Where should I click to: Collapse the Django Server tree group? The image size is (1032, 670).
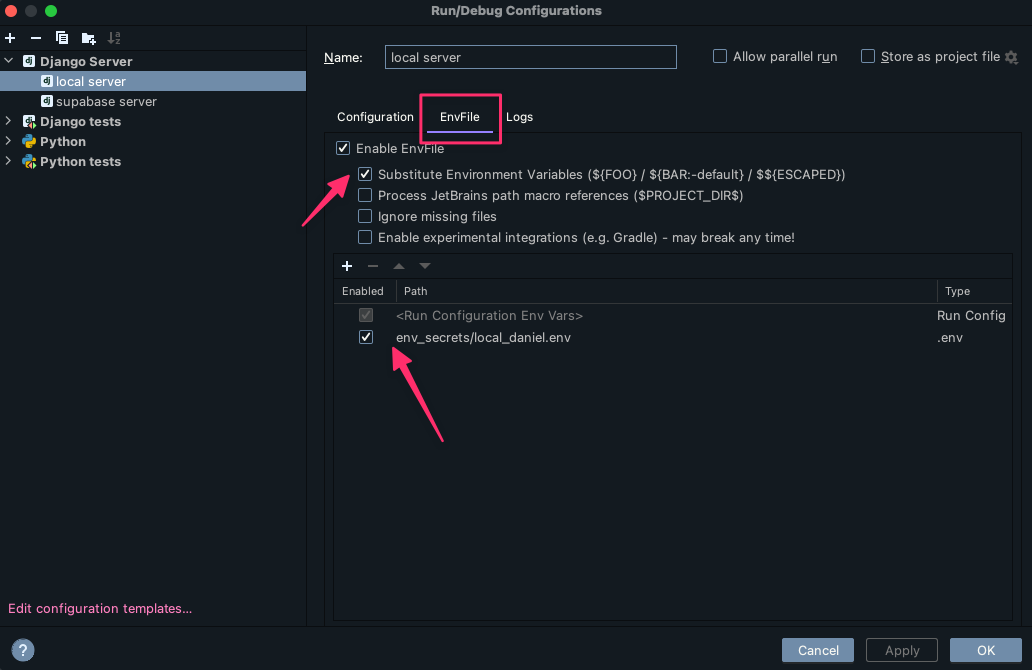(x=9, y=62)
